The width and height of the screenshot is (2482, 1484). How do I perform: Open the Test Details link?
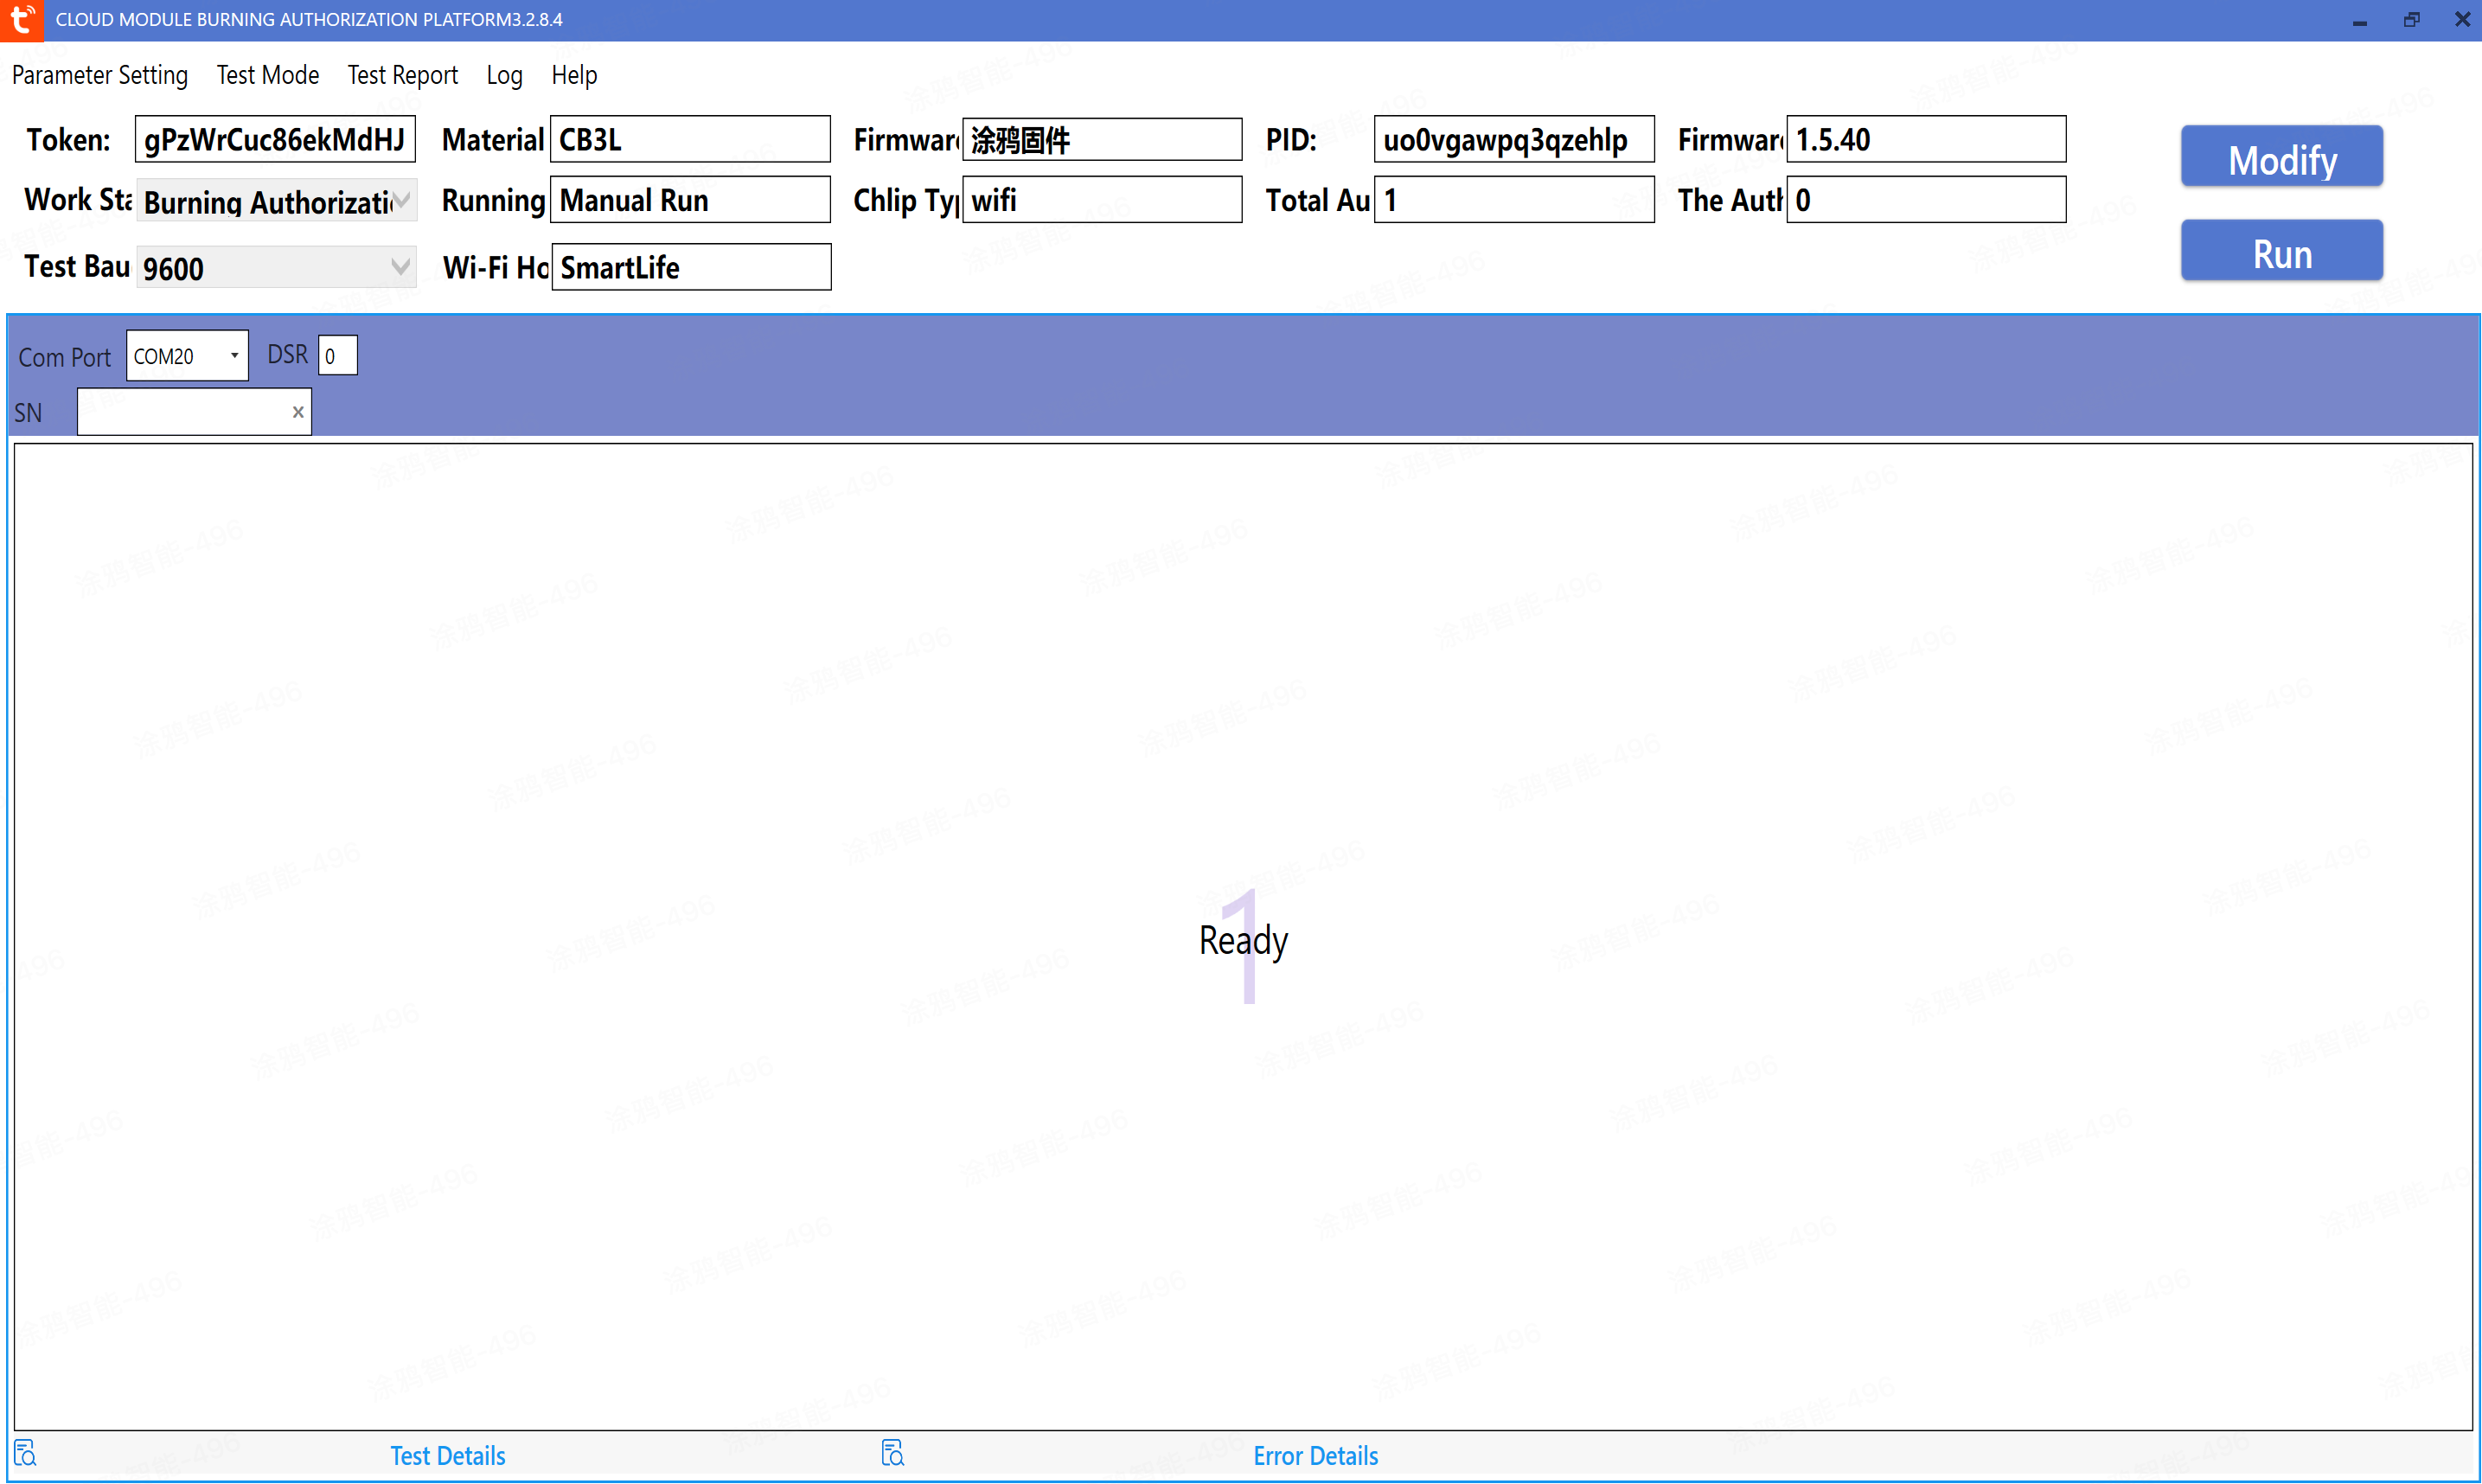(x=447, y=1455)
